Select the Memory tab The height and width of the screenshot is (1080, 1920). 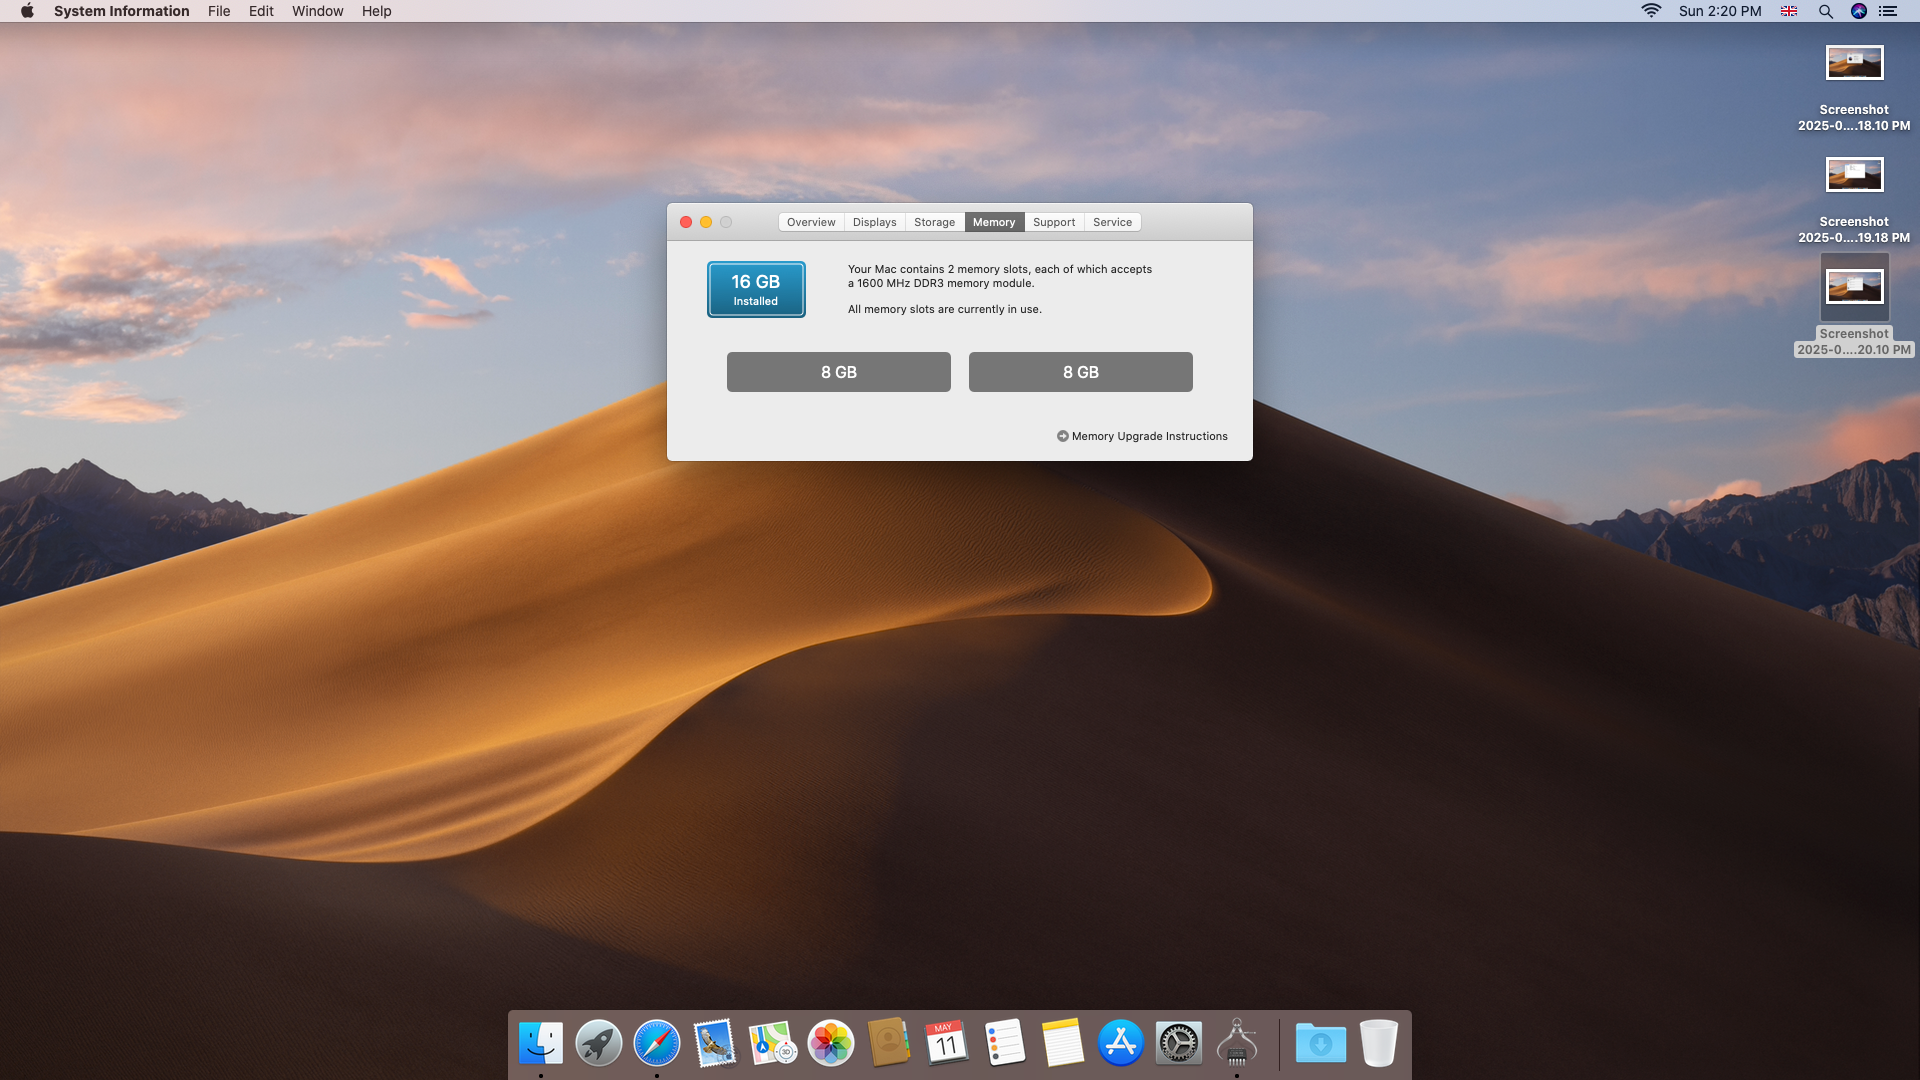pyautogui.click(x=994, y=222)
